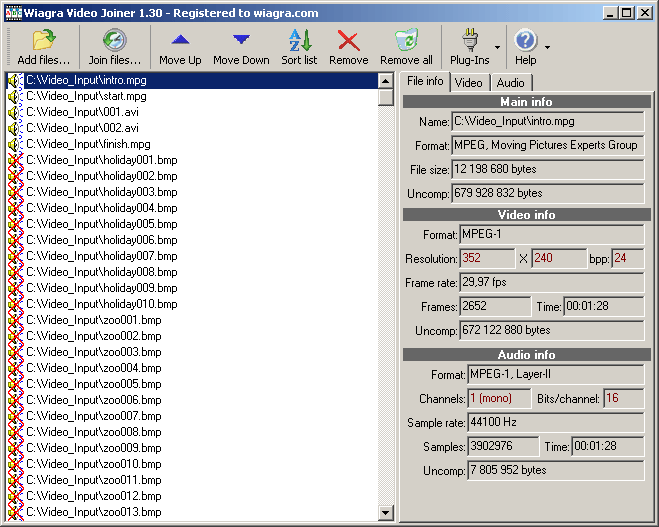Image resolution: width=659 pixels, height=527 pixels.
Task: Click the Sort list A-Z icon
Action: [x=300, y=40]
